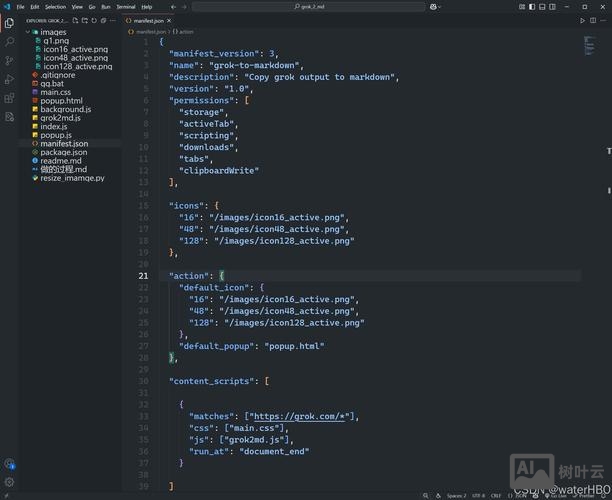Open the Search view in activity bar

tap(9, 42)
